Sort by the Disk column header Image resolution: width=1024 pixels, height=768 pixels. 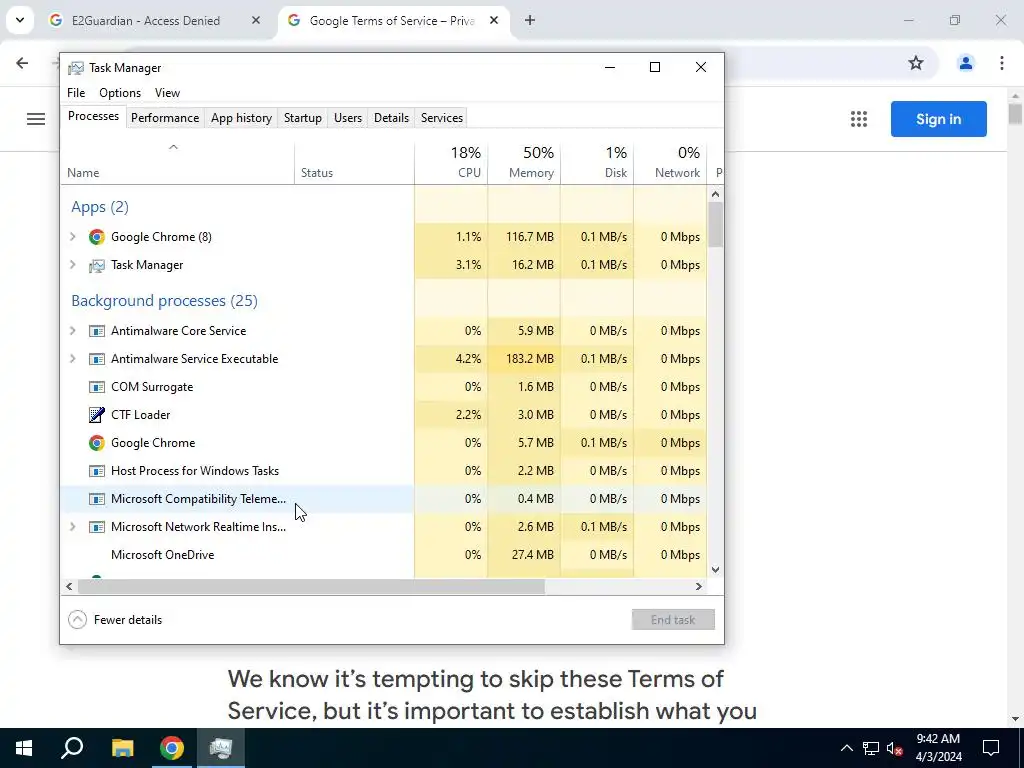(x=598, y=162)
